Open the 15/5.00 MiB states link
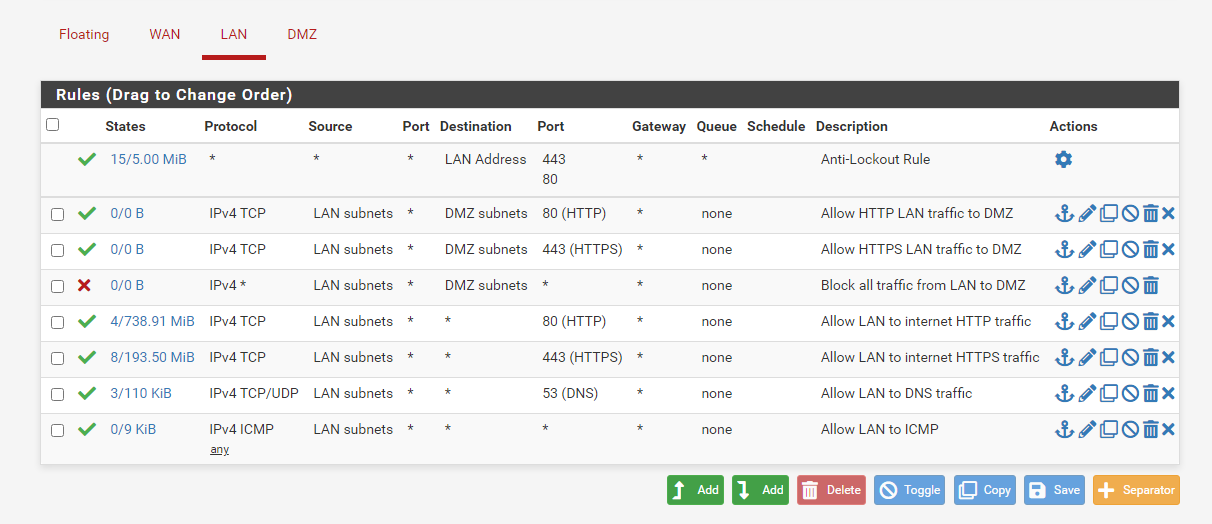 click(x=148, y=159)
